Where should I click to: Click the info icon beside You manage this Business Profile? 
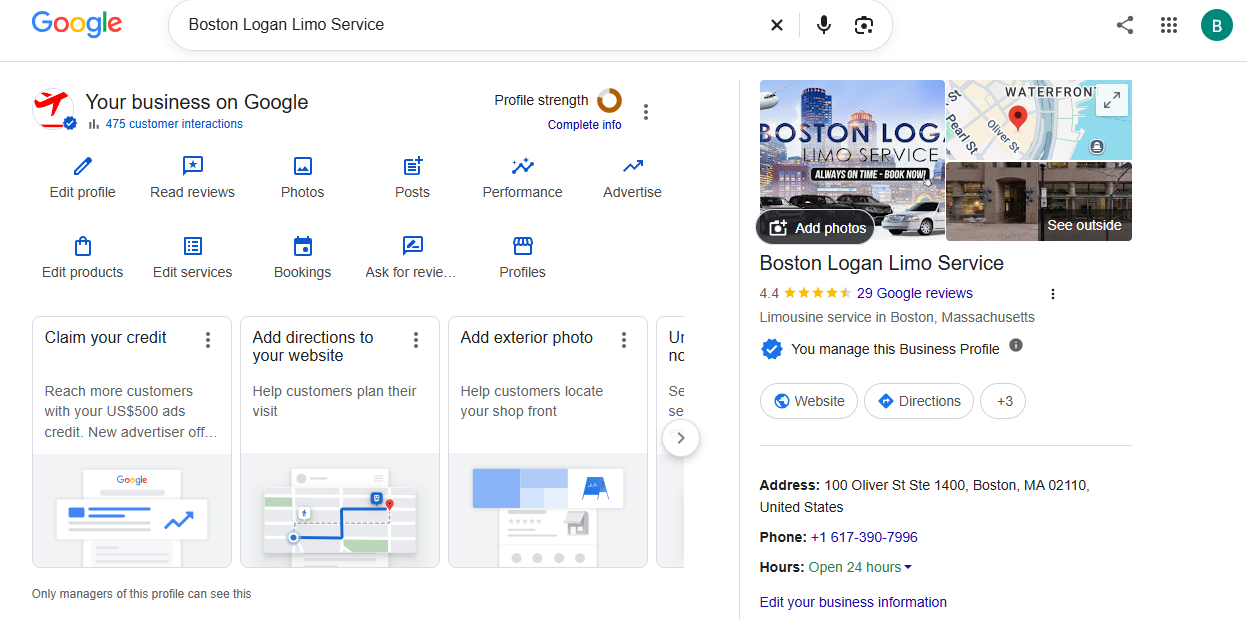pos(1016,345)
